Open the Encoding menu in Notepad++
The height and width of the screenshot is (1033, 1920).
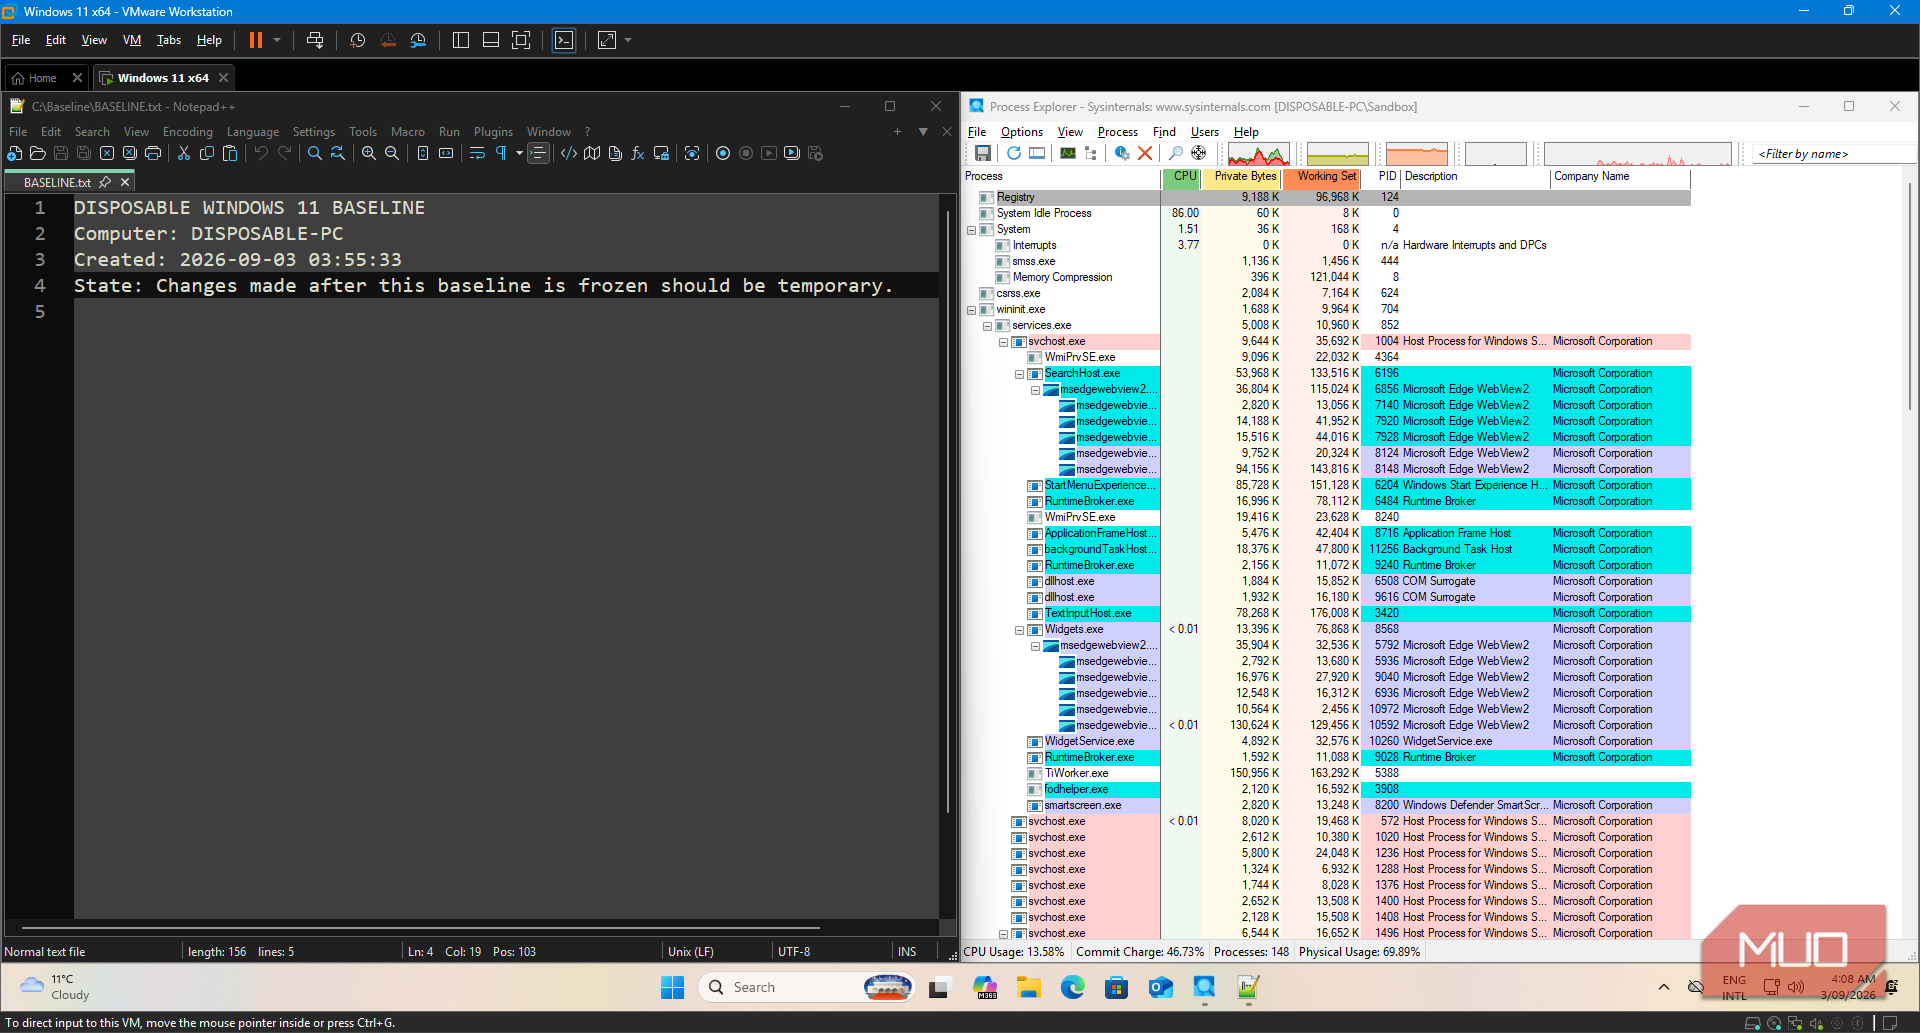188,132
